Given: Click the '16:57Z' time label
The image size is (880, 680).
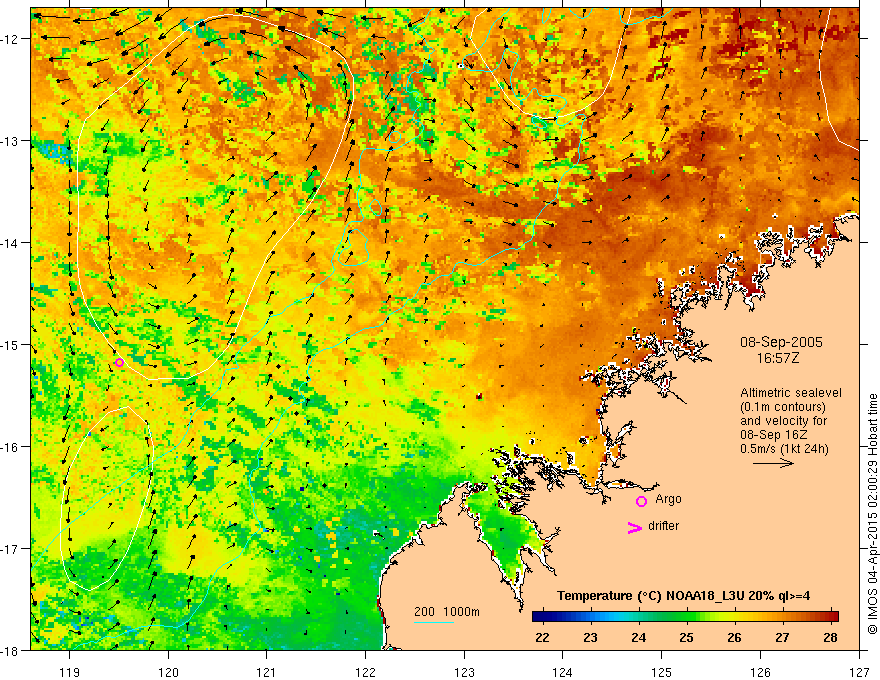Looking at the screenshot, I should [777, 358].
